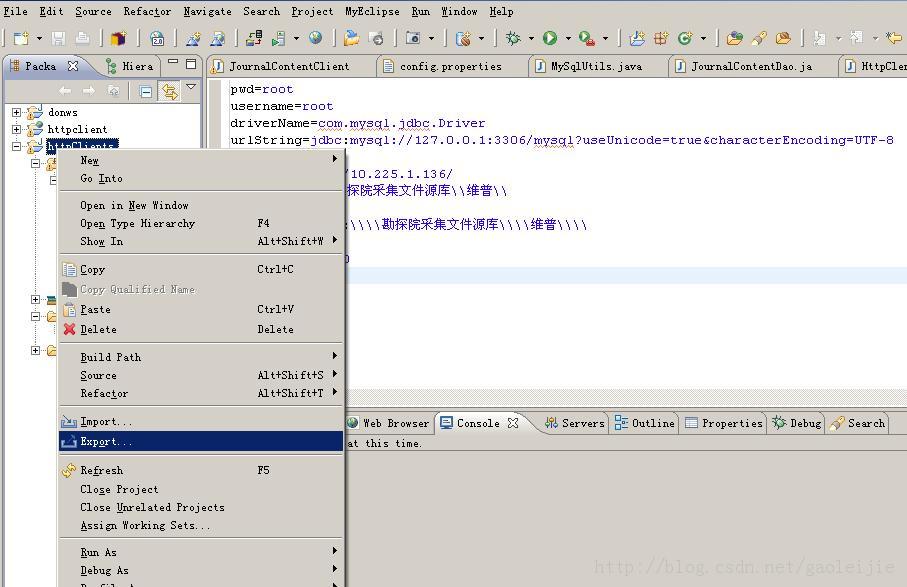
Task: Click the New wizard toolbar icon
Action: click(21, 38)
